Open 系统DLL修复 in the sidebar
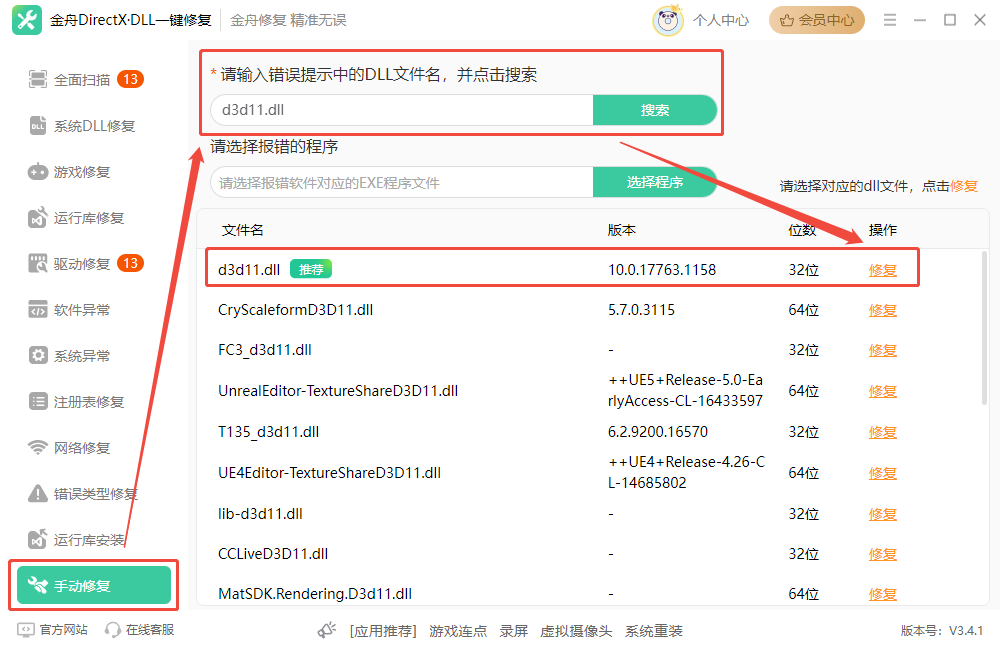The height and width of the screenshot is (650, 1000). click(x=82, y=126)
